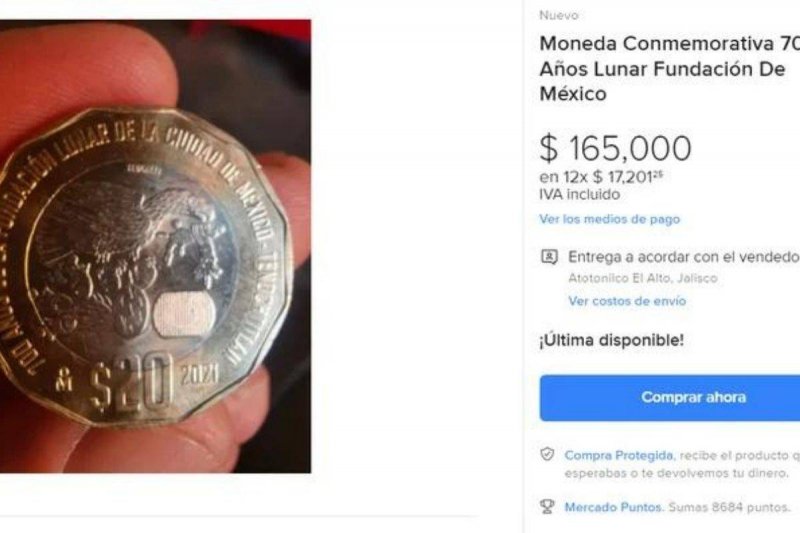Click the shield icon beside Compra Protegida

[547, 454]
